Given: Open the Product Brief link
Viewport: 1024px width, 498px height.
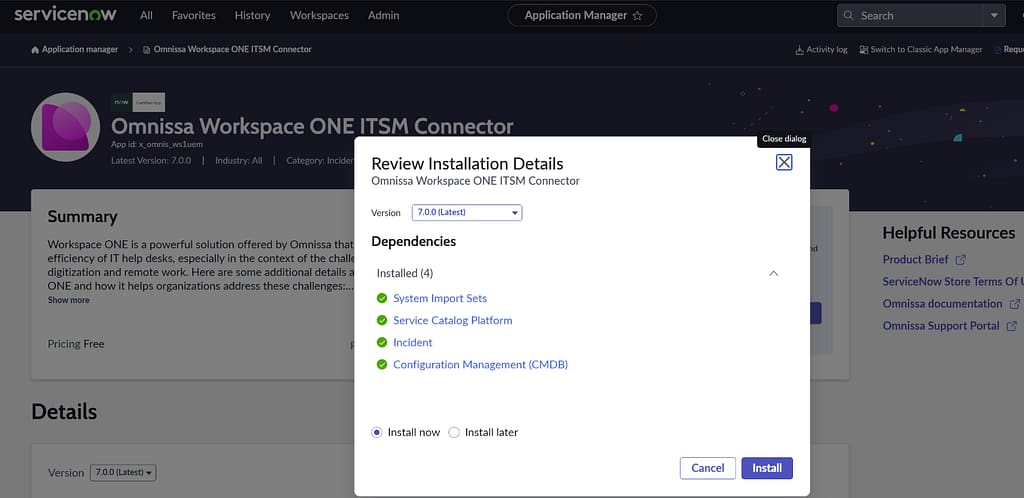Looking at the screenshot, I should point(915,259).
